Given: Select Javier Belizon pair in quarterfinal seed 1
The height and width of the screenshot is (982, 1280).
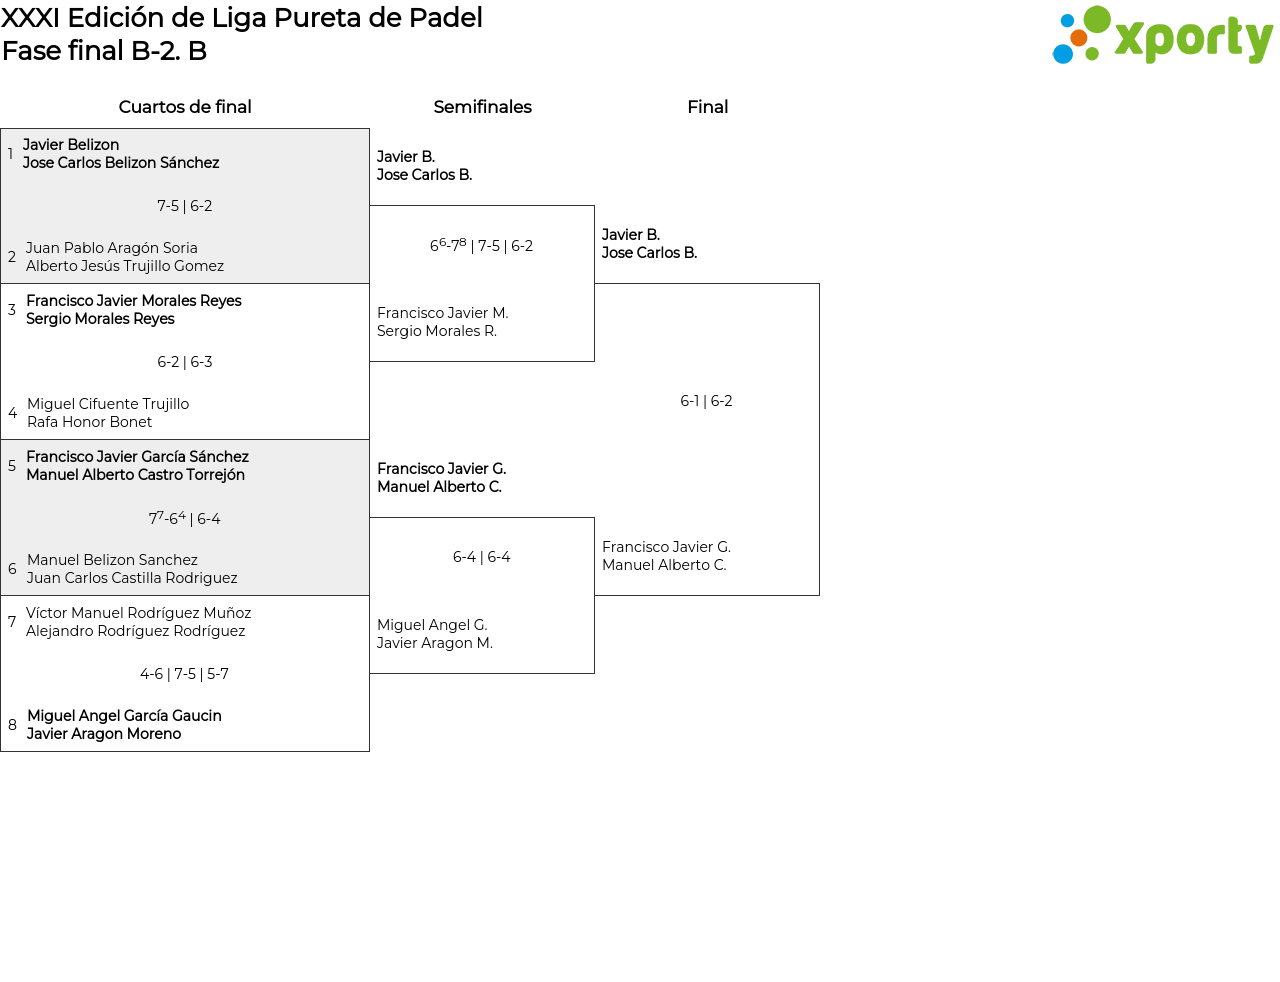Looking at the screenshot, I should point(120,154).
